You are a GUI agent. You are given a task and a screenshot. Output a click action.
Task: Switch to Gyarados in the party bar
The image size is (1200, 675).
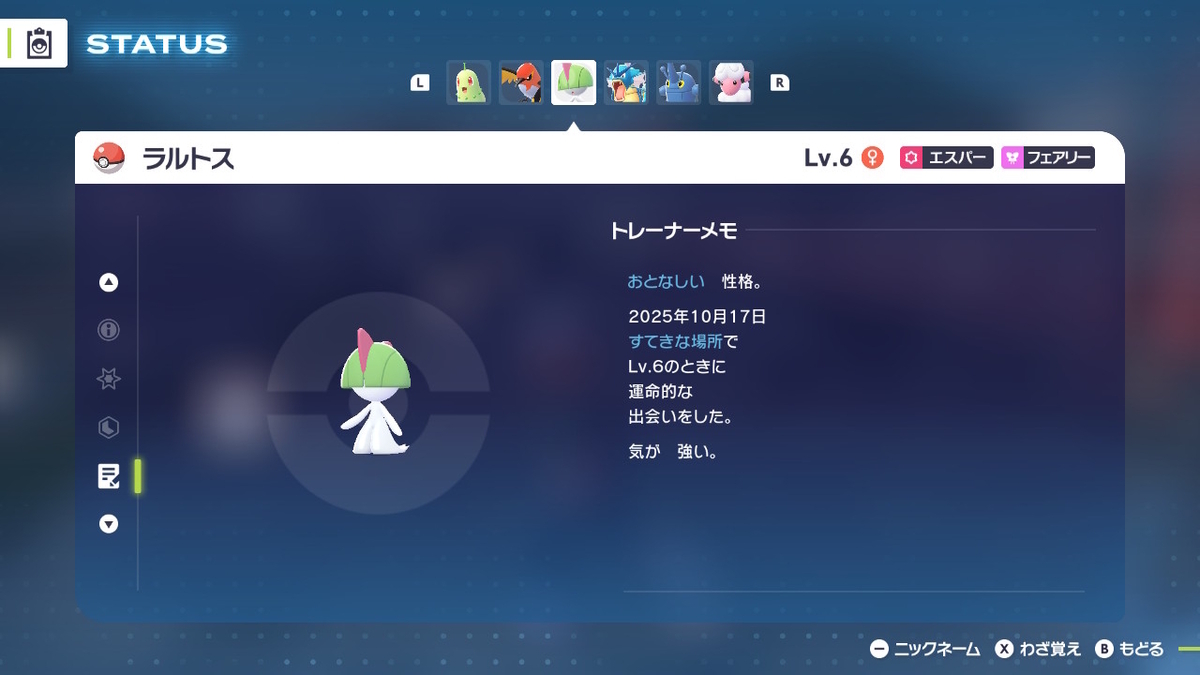click(626, 83)
